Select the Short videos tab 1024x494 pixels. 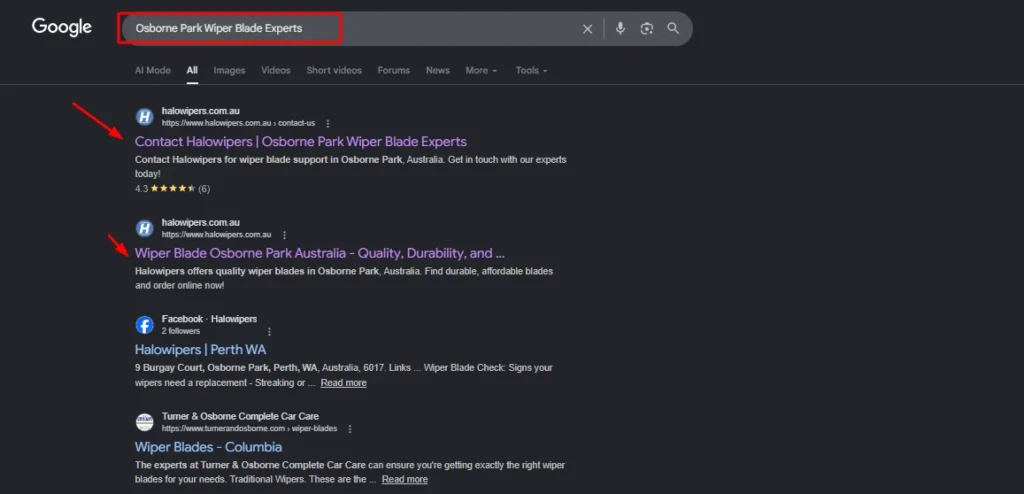point(334,71)
